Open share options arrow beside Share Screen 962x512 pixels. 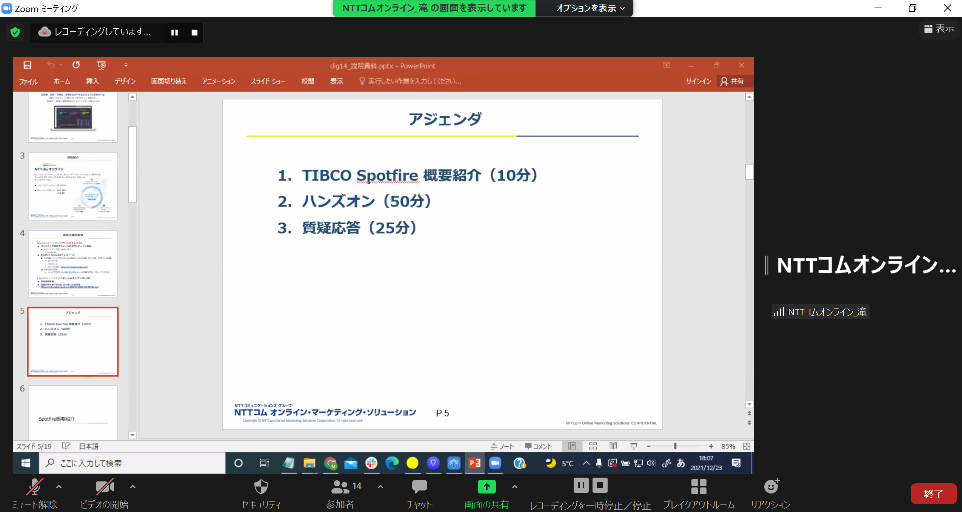click(514, 487)
